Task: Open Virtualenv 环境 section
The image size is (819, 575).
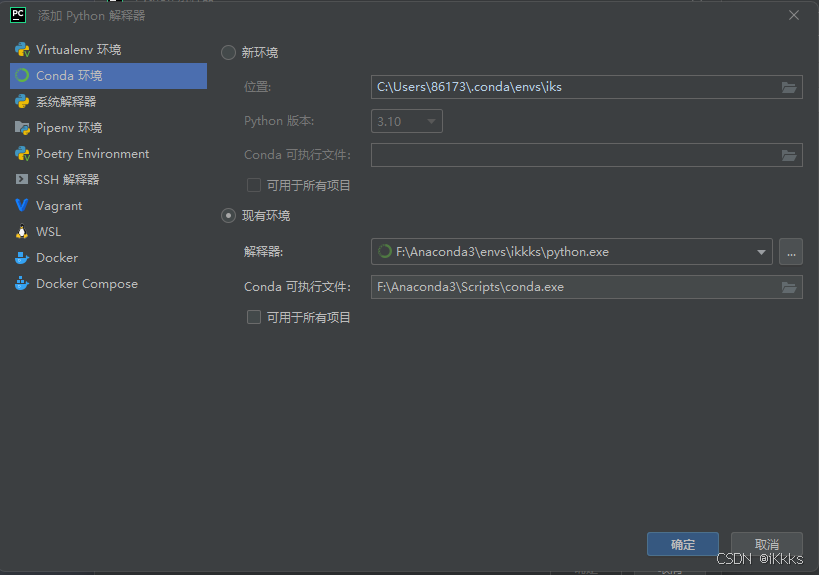Action: (x=109, y=50)
